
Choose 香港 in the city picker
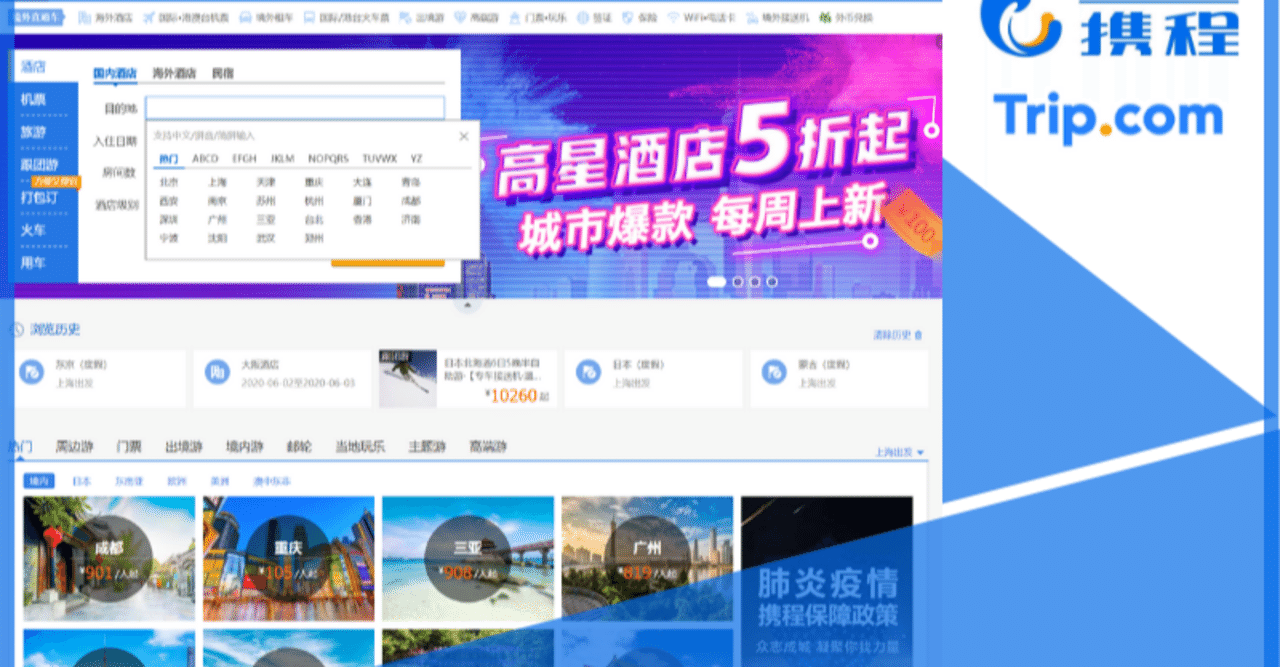pyautogui.click(x=362, y=219)
